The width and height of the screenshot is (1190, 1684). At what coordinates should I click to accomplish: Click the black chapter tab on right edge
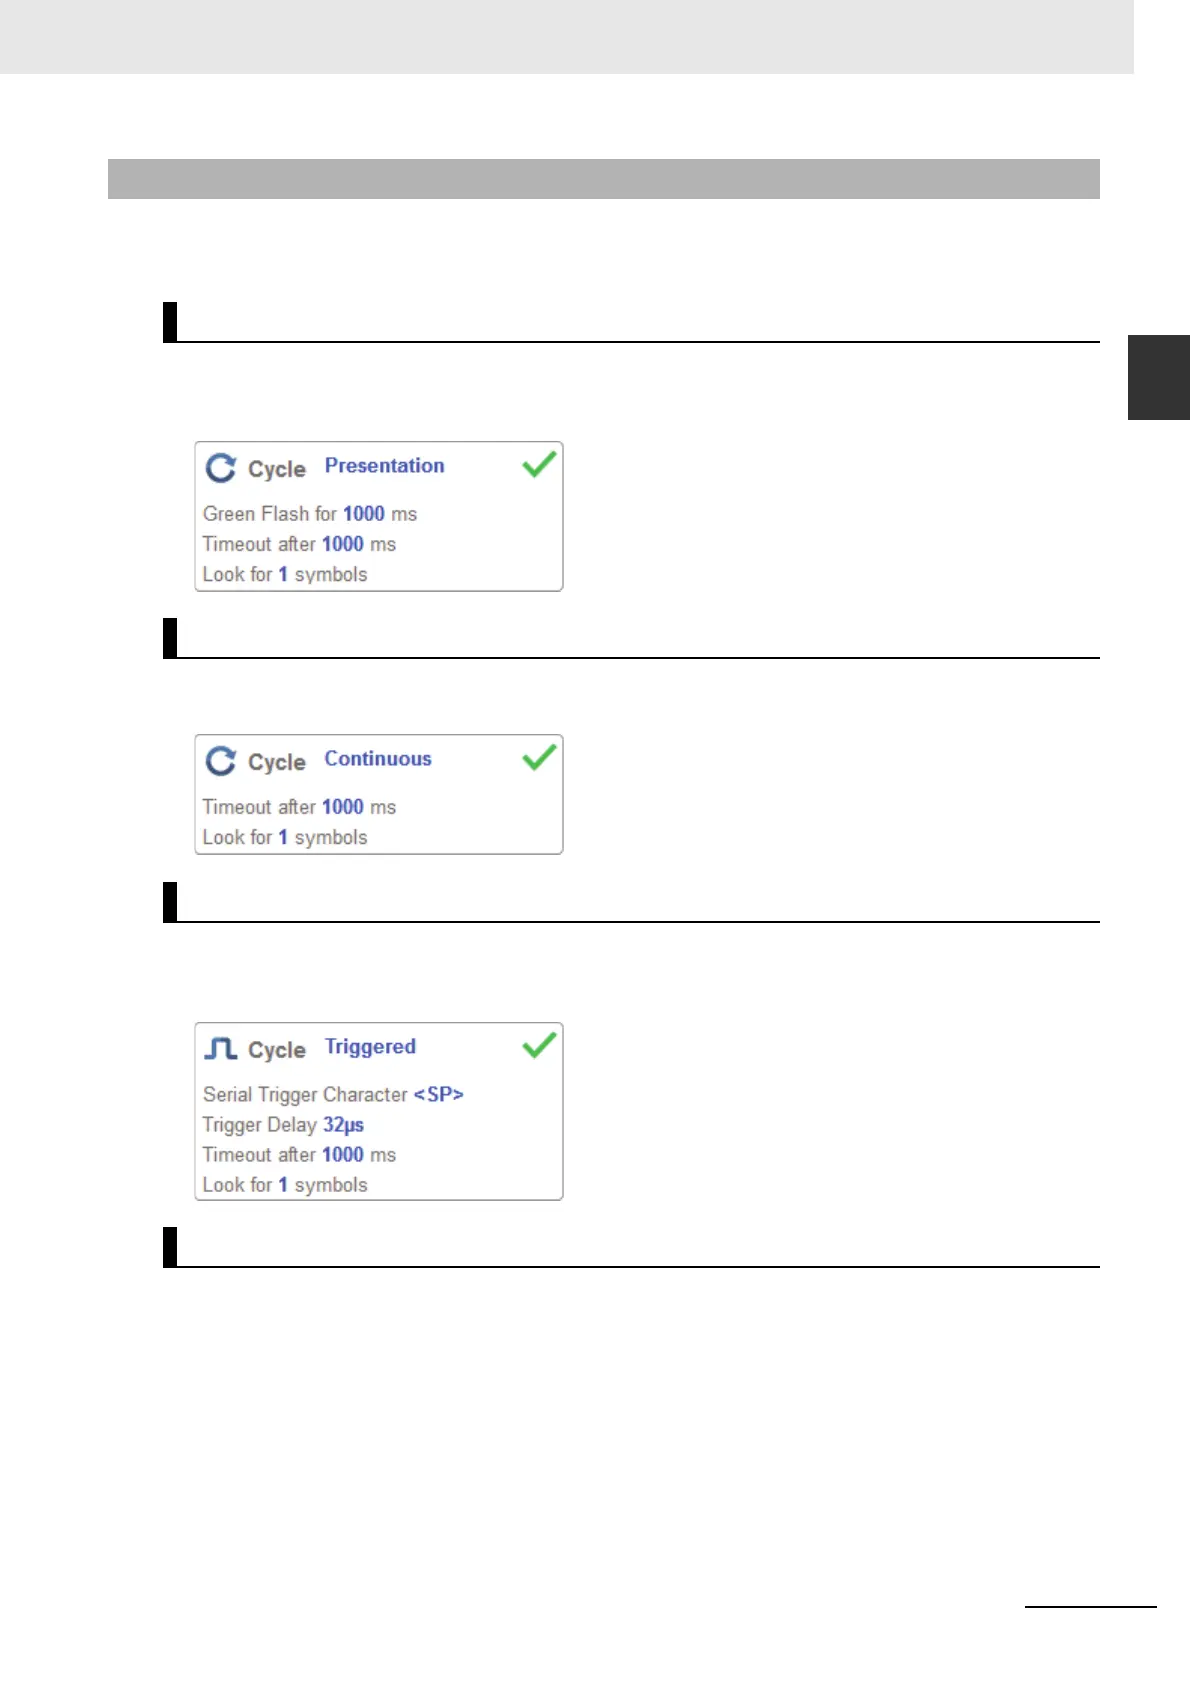point(1159,377)
